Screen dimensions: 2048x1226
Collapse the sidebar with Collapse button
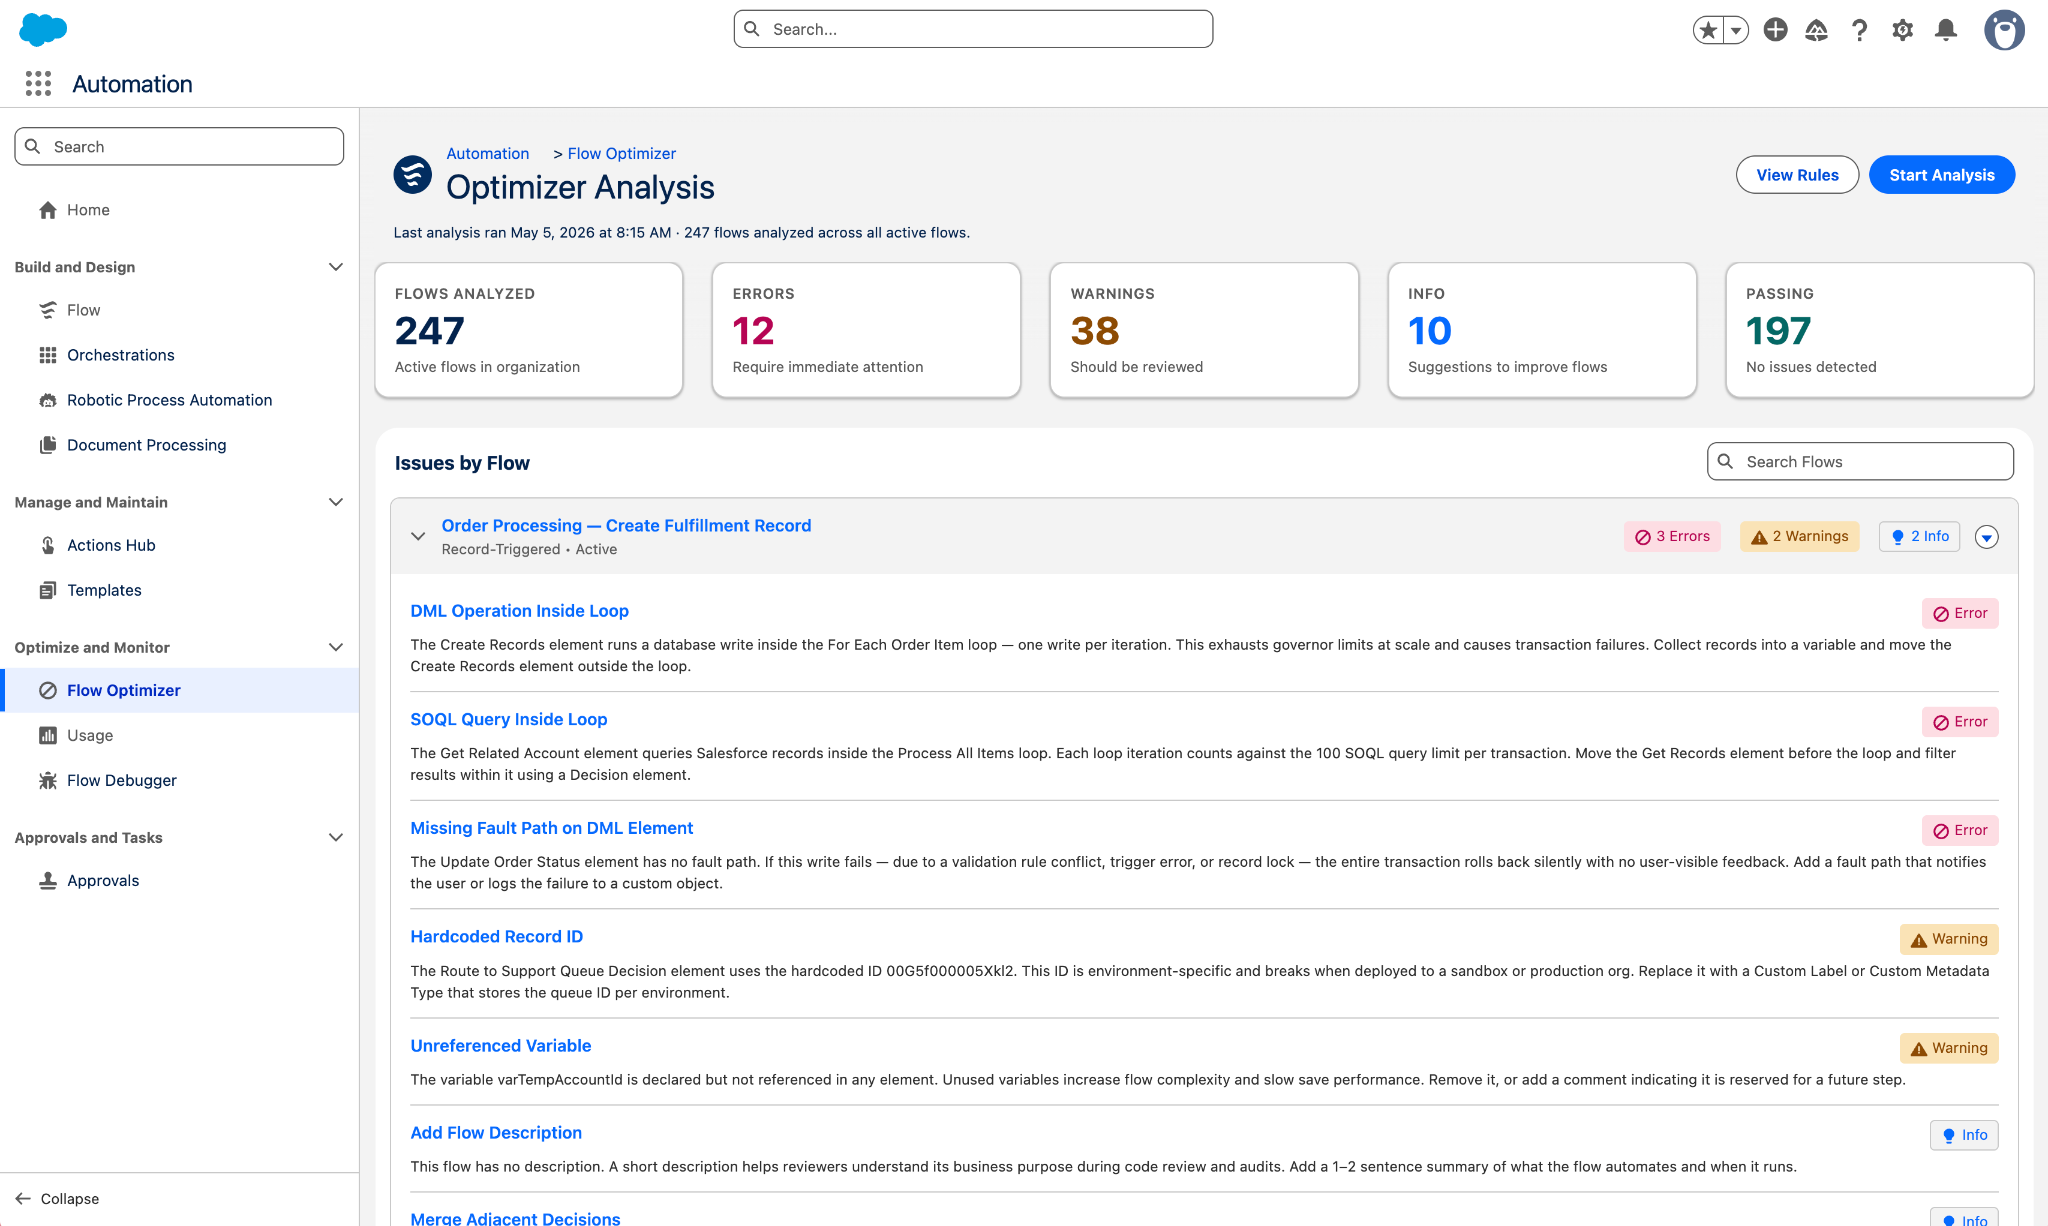click(58, 1198)
